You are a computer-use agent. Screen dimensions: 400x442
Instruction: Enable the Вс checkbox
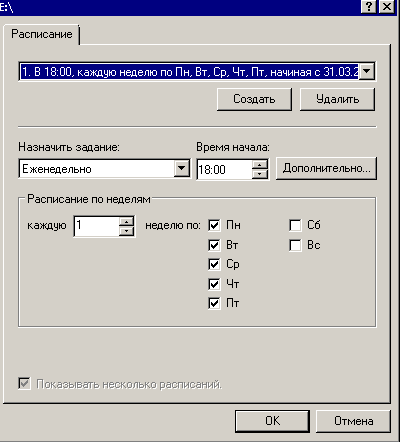click(295, 245)
